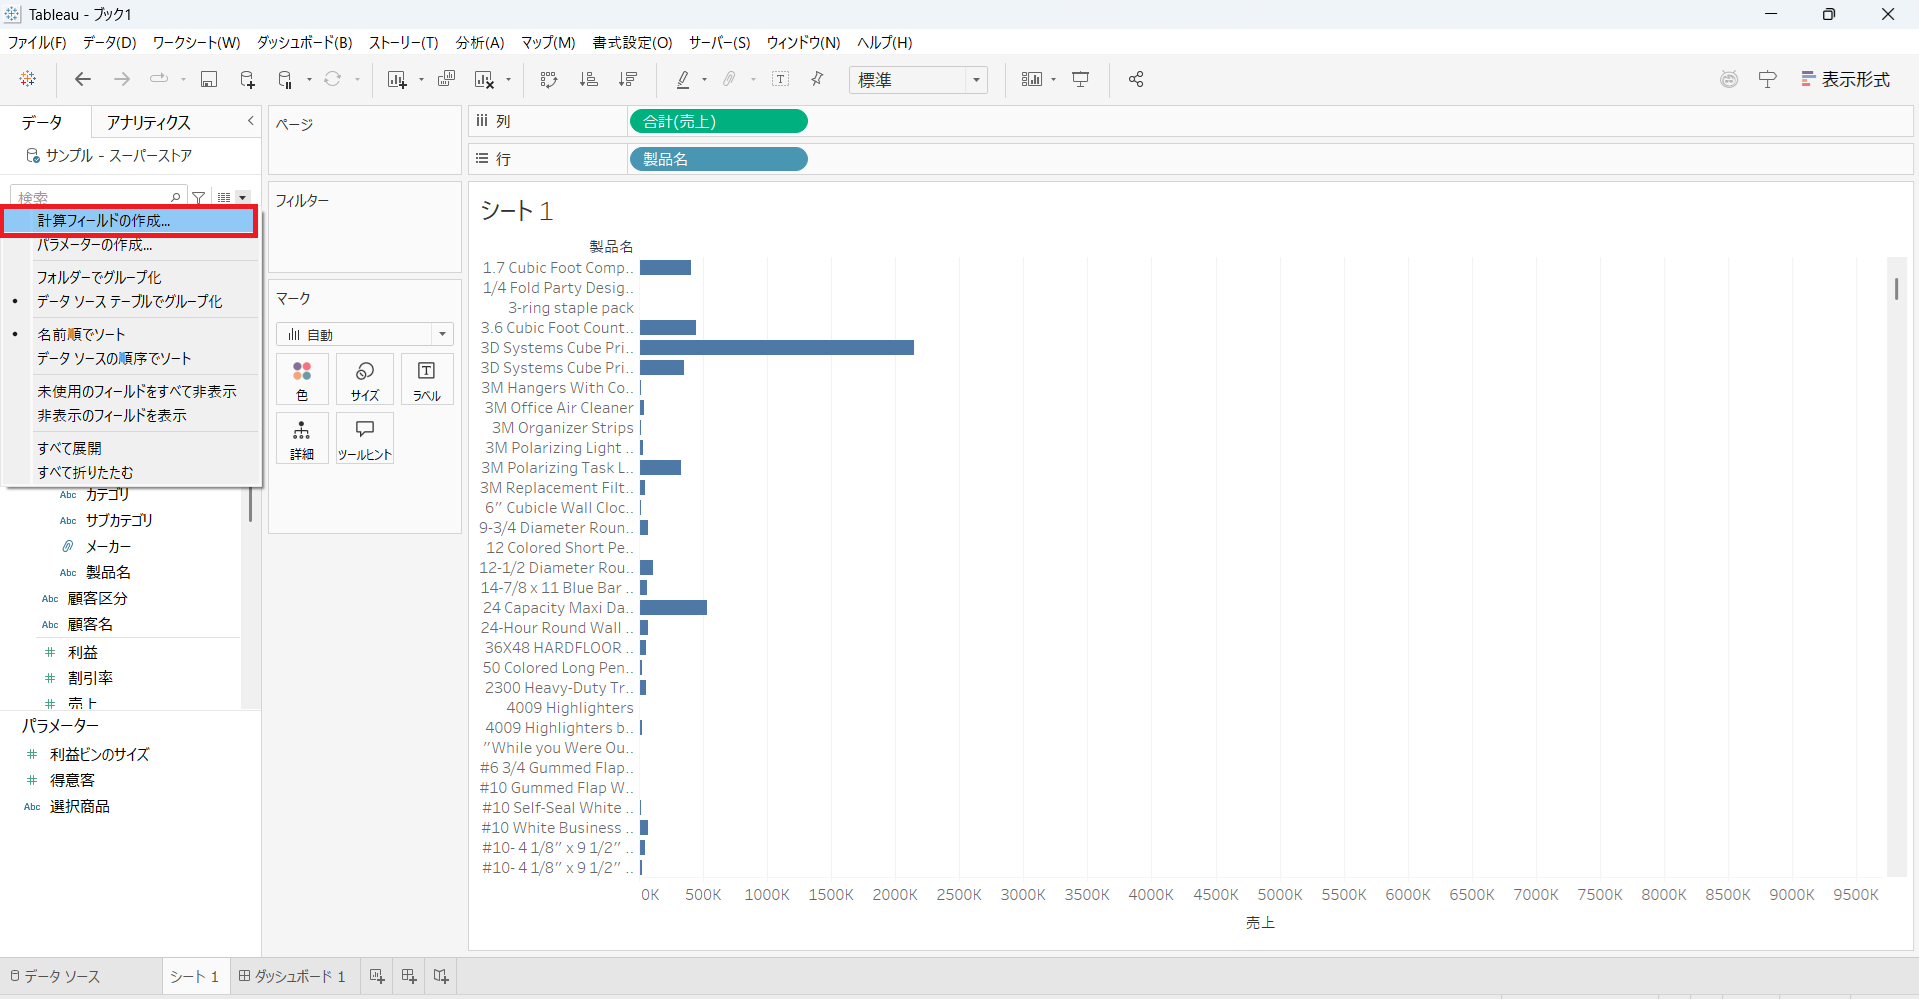Choose データ ソースの順序でソート option
This screenshot has height=999, width=1919.
click(114, 358)
